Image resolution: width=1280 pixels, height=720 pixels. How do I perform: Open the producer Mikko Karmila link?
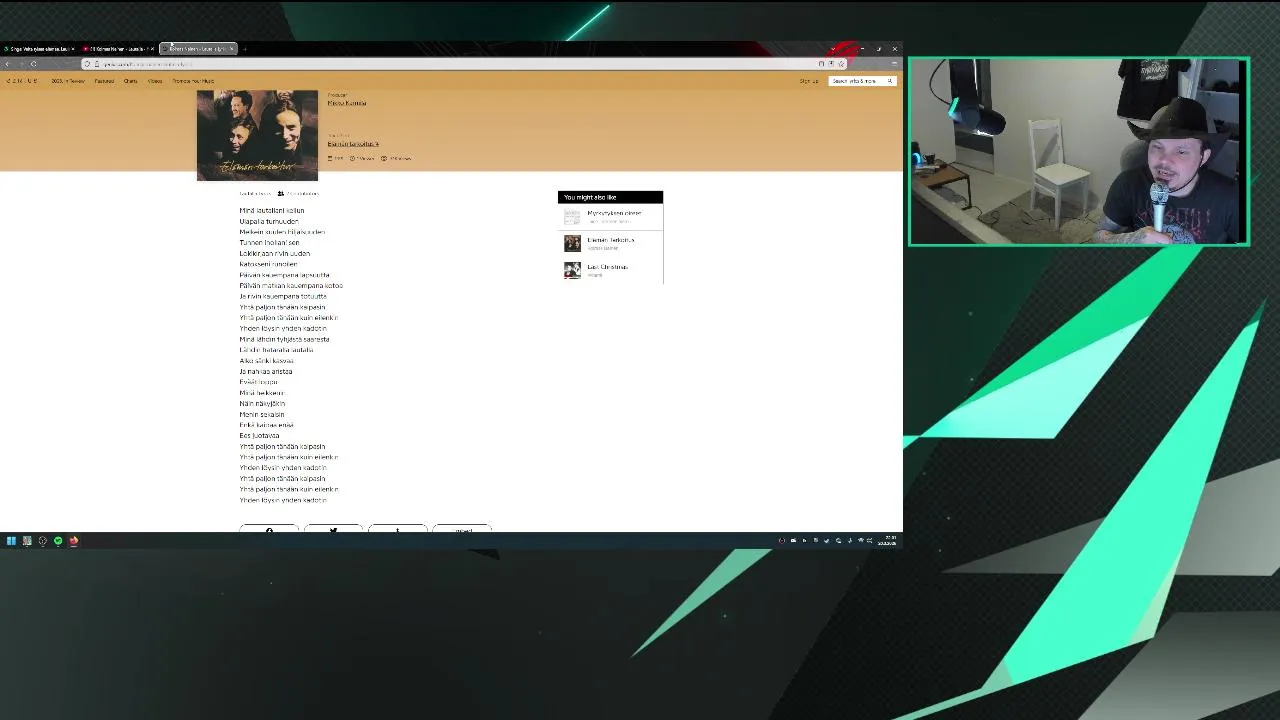click(x=347, y=103)
